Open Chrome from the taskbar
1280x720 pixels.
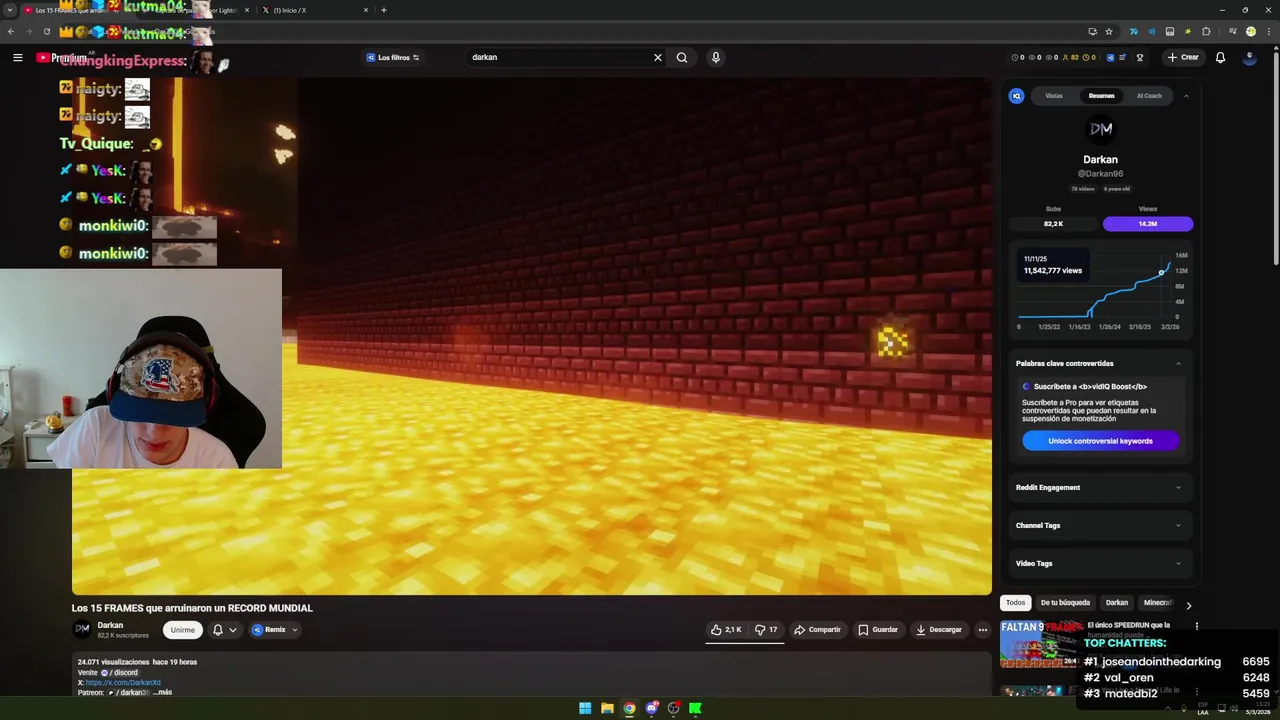tap(629, 708)
